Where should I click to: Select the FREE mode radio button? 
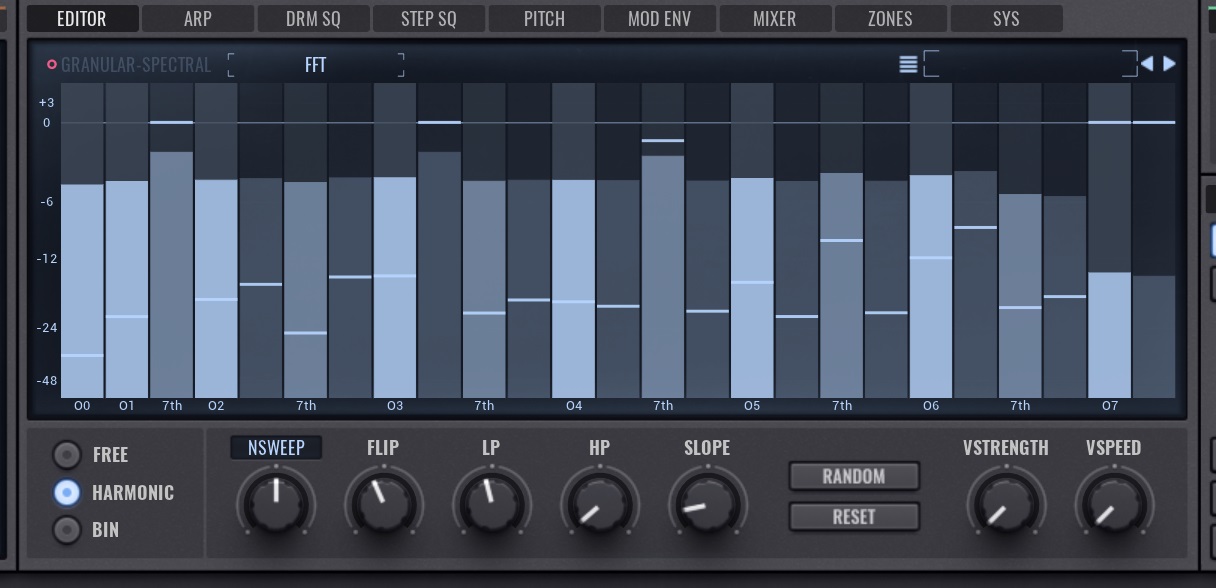67,455
